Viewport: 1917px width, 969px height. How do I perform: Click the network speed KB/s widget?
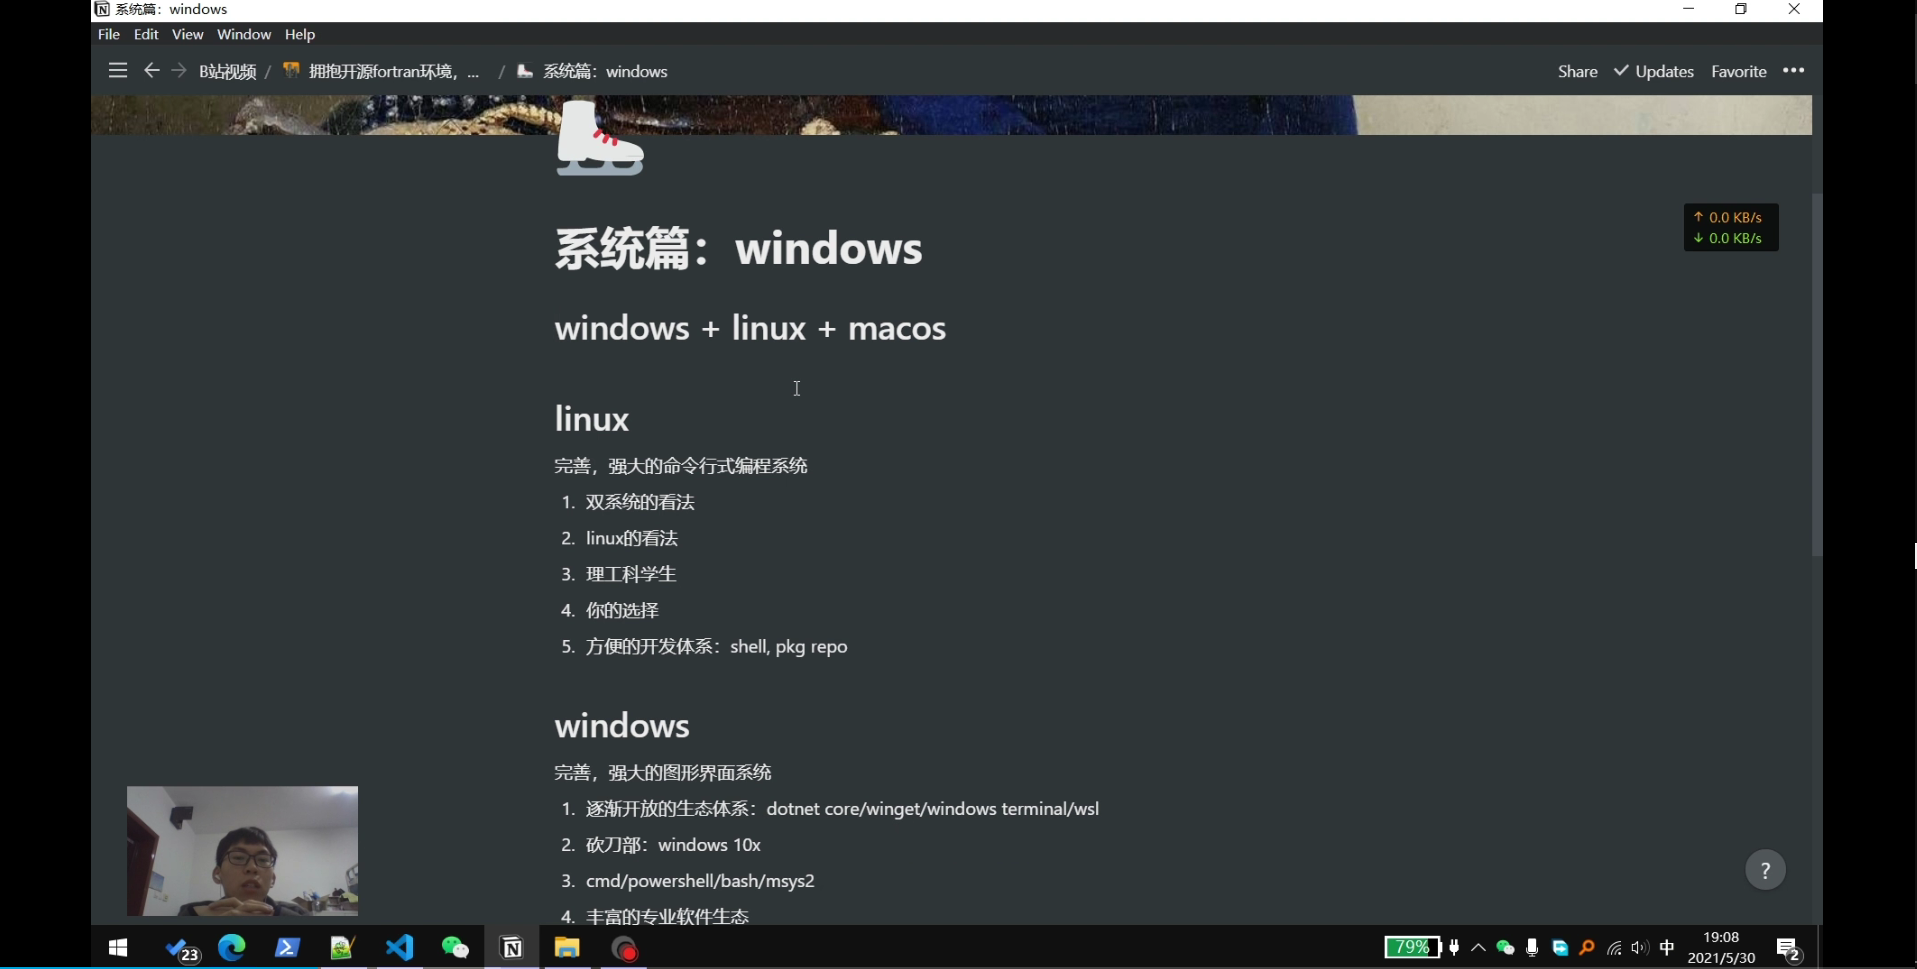(x=1731, y=228)
